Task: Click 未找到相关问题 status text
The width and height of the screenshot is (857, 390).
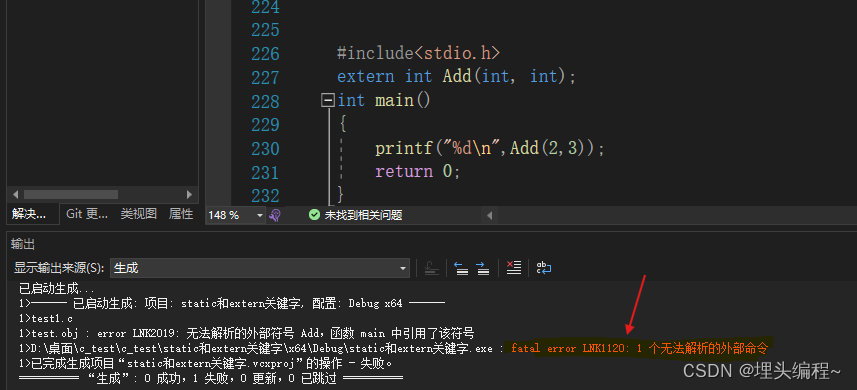Action: point(363,215)
